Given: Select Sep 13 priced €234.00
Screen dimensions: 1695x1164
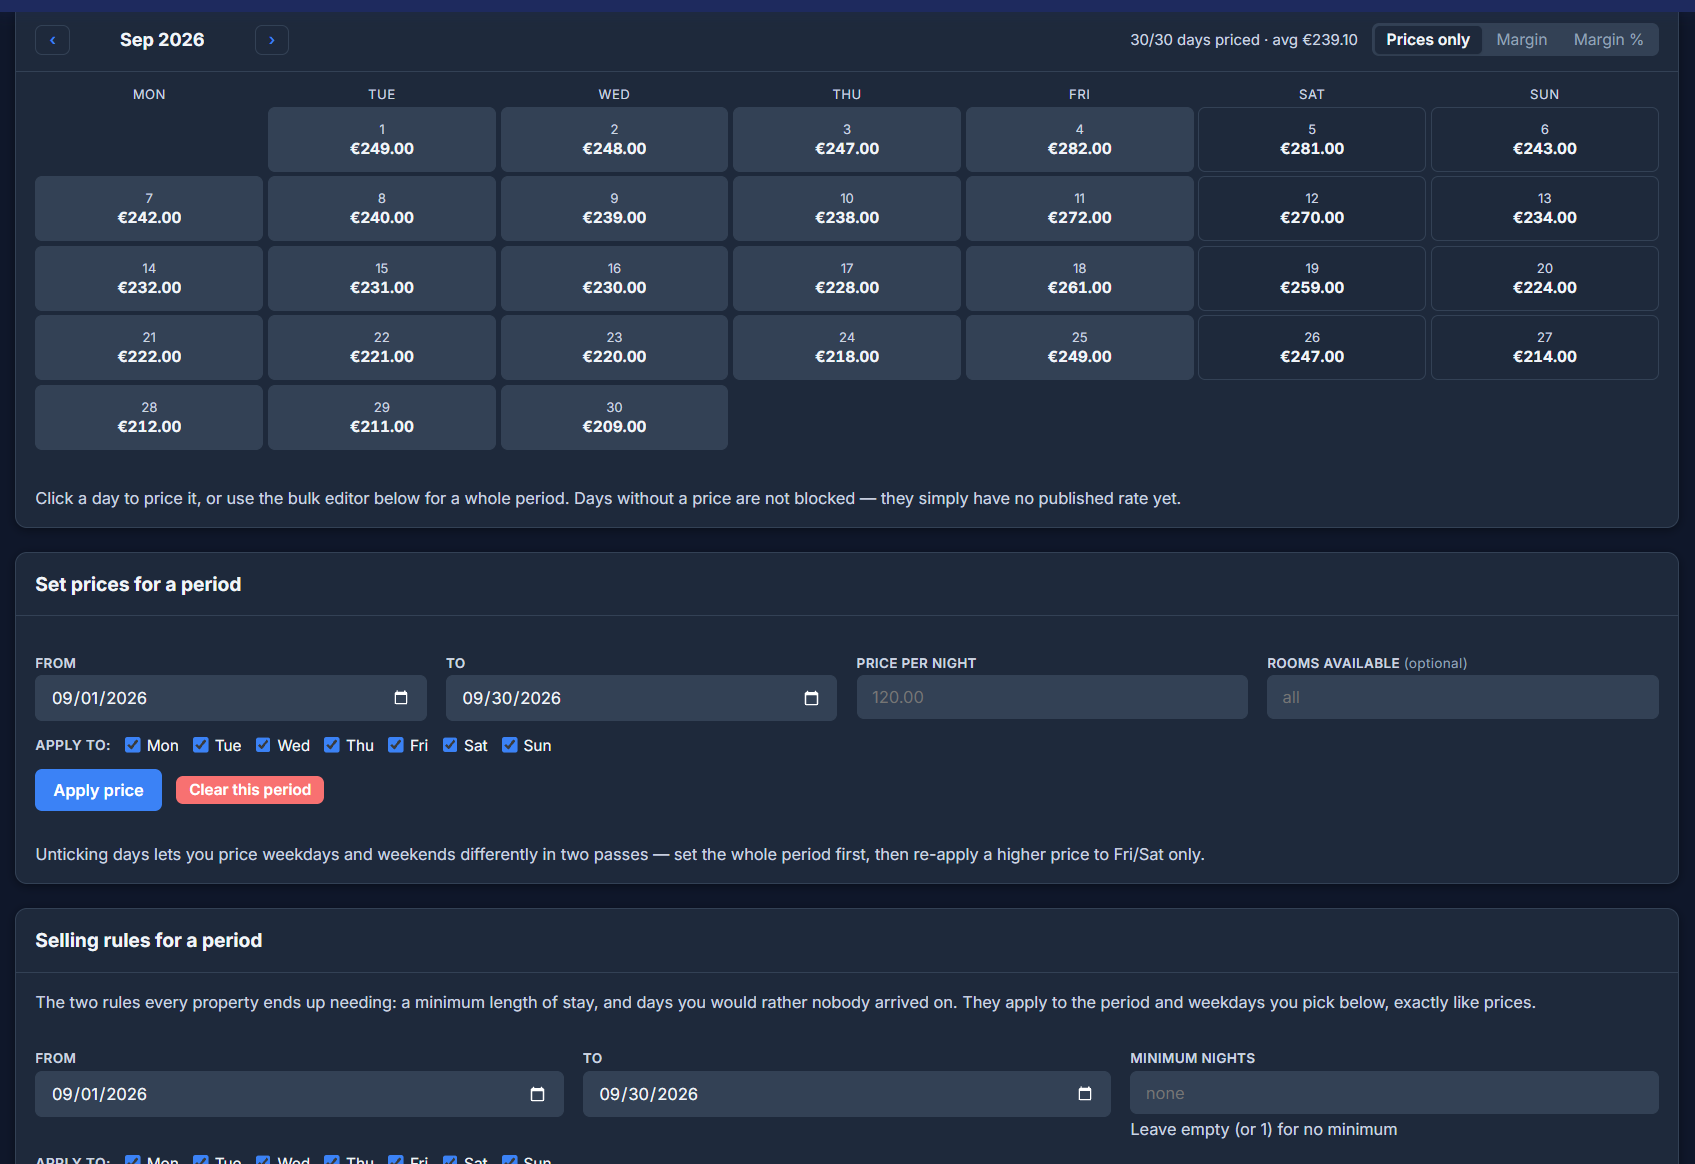Looking at the screenshot, I should [x=1545, y=208].
